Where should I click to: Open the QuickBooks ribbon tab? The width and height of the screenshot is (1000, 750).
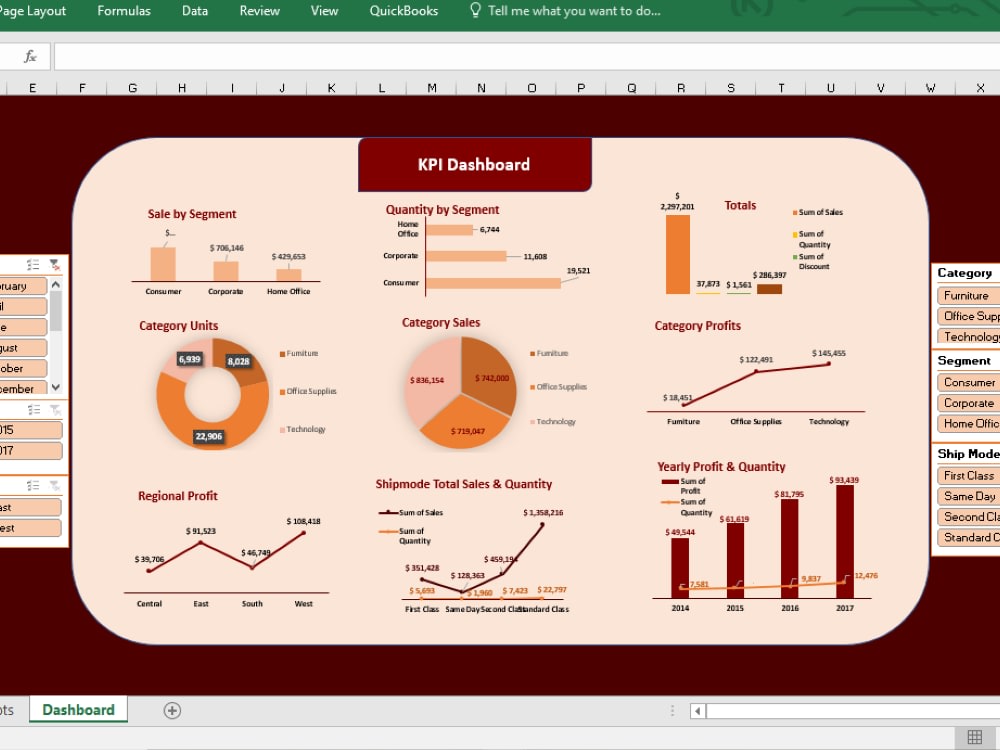(x=403, y=11)
